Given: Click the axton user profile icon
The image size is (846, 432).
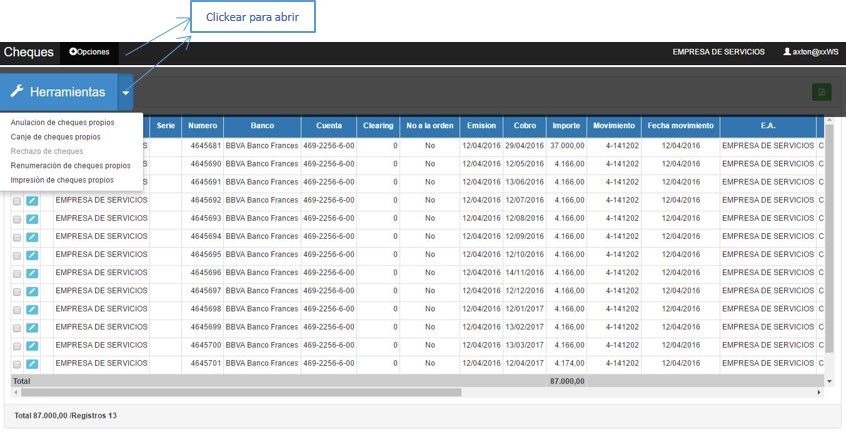Looking at the screenshot, I should point(787,51).
